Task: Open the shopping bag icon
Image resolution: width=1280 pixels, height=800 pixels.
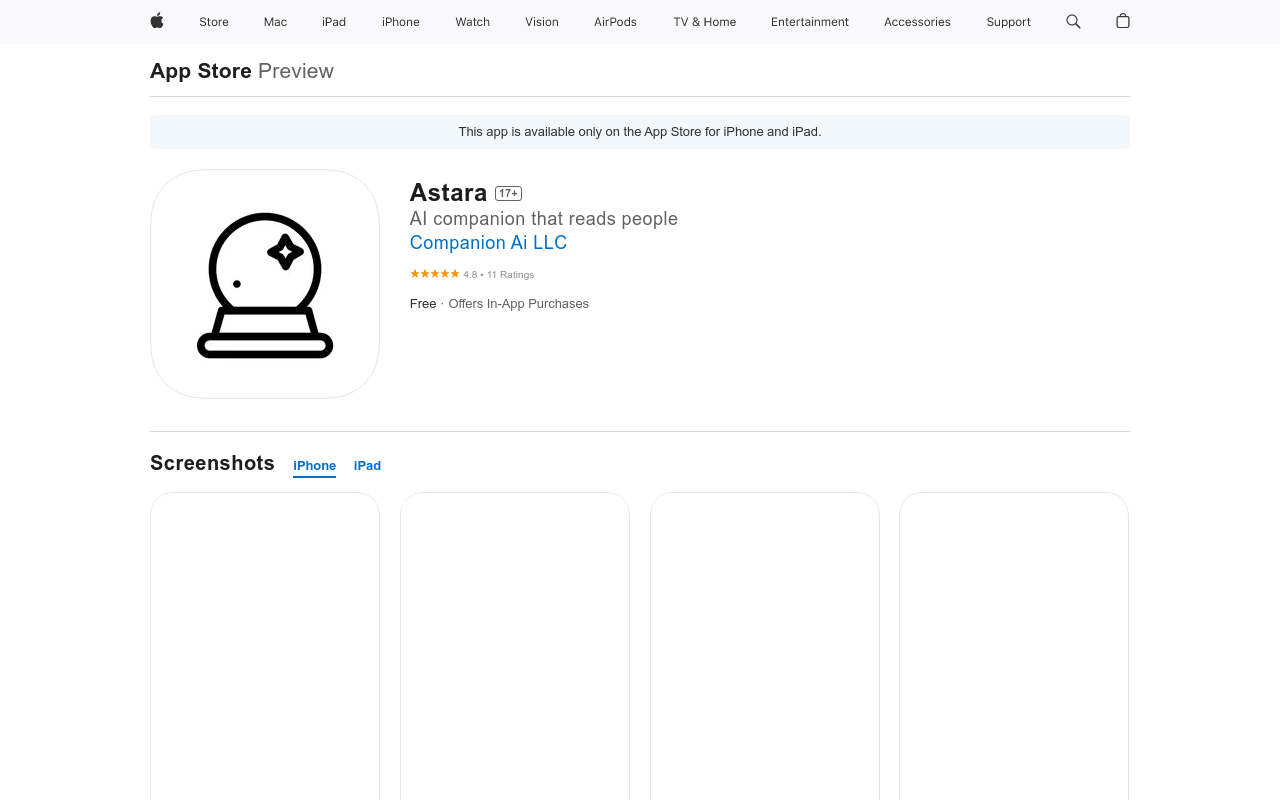Action: click(x=1123, y=21)
